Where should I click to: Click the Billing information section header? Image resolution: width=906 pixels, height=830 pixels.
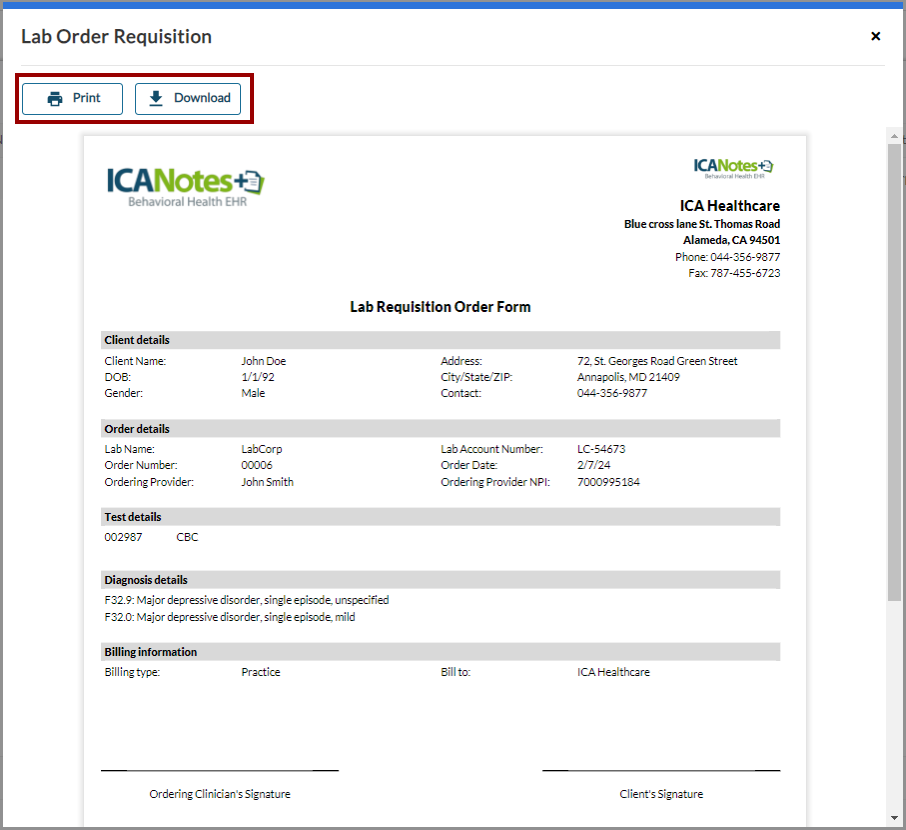coord(151,652)
